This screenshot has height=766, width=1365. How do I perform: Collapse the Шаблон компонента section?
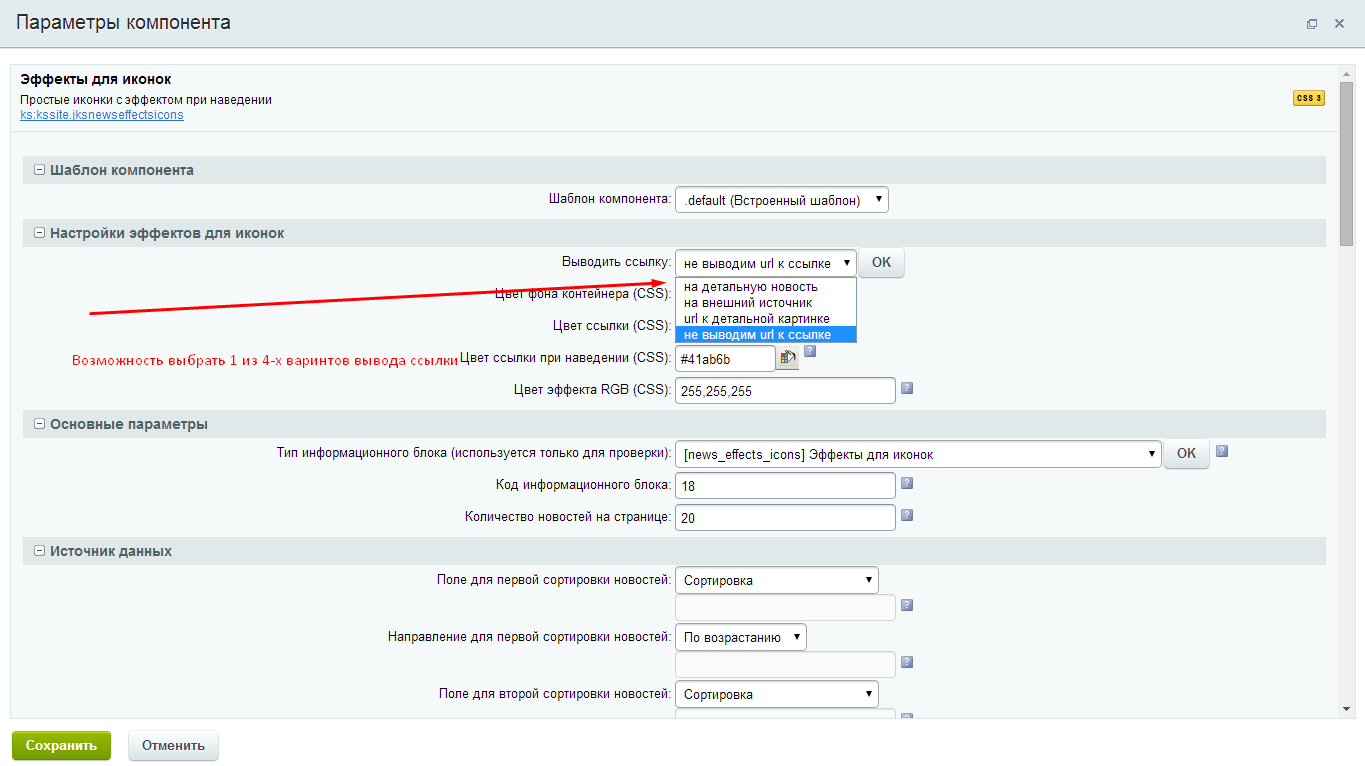(x=40, y=170)
